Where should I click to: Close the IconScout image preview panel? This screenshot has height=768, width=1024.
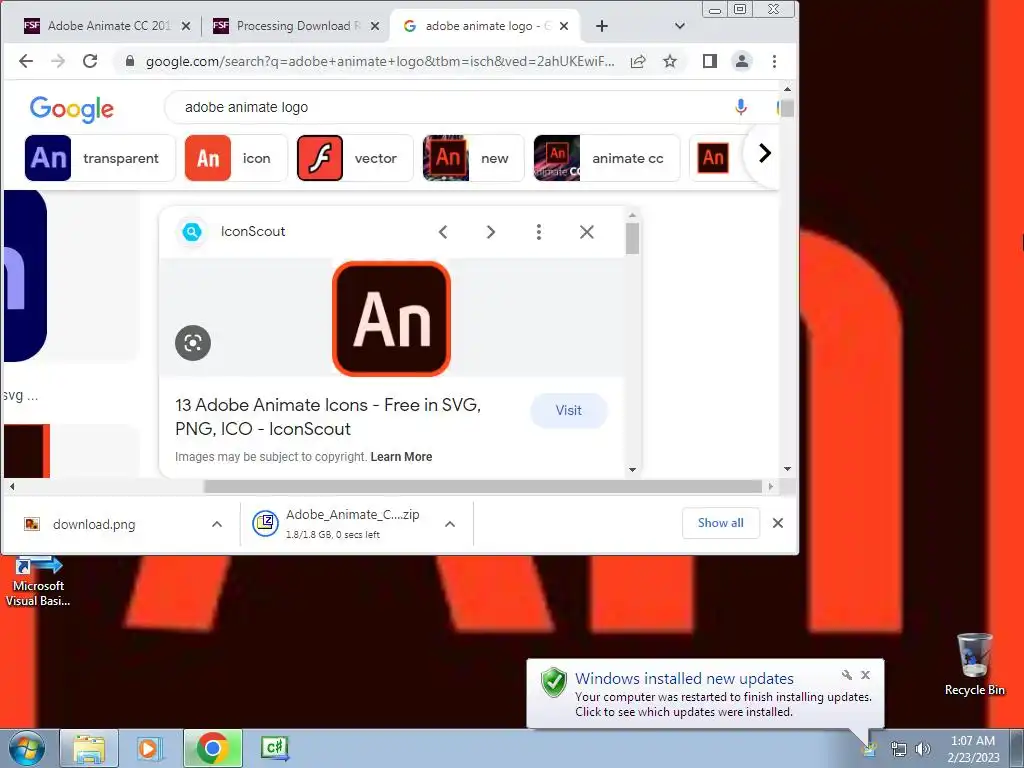tap(586, 232)
